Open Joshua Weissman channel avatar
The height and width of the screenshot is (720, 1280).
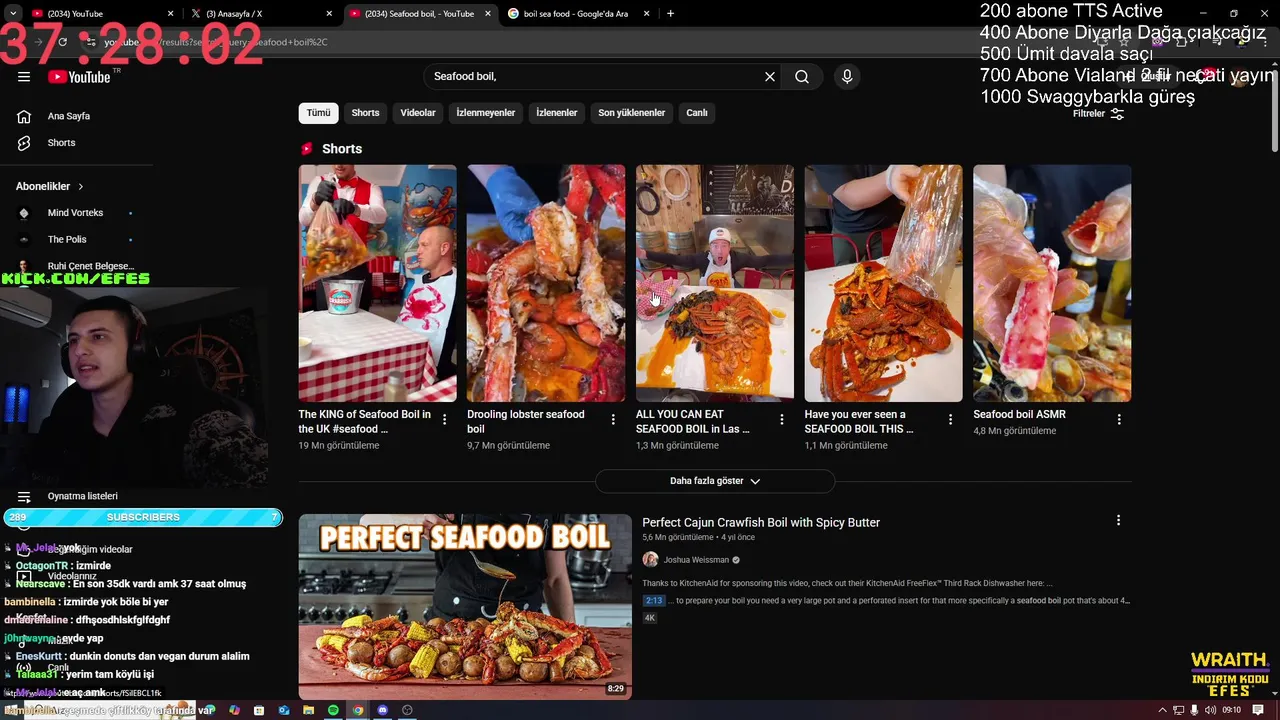tap(650, 560)
